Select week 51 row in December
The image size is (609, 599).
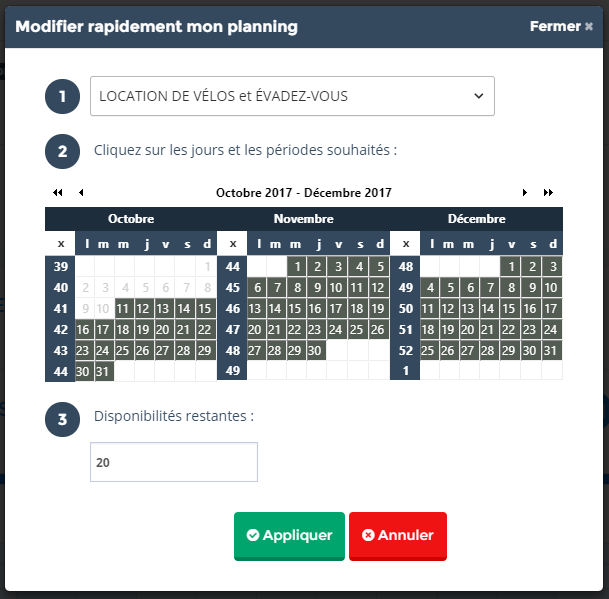405,329
